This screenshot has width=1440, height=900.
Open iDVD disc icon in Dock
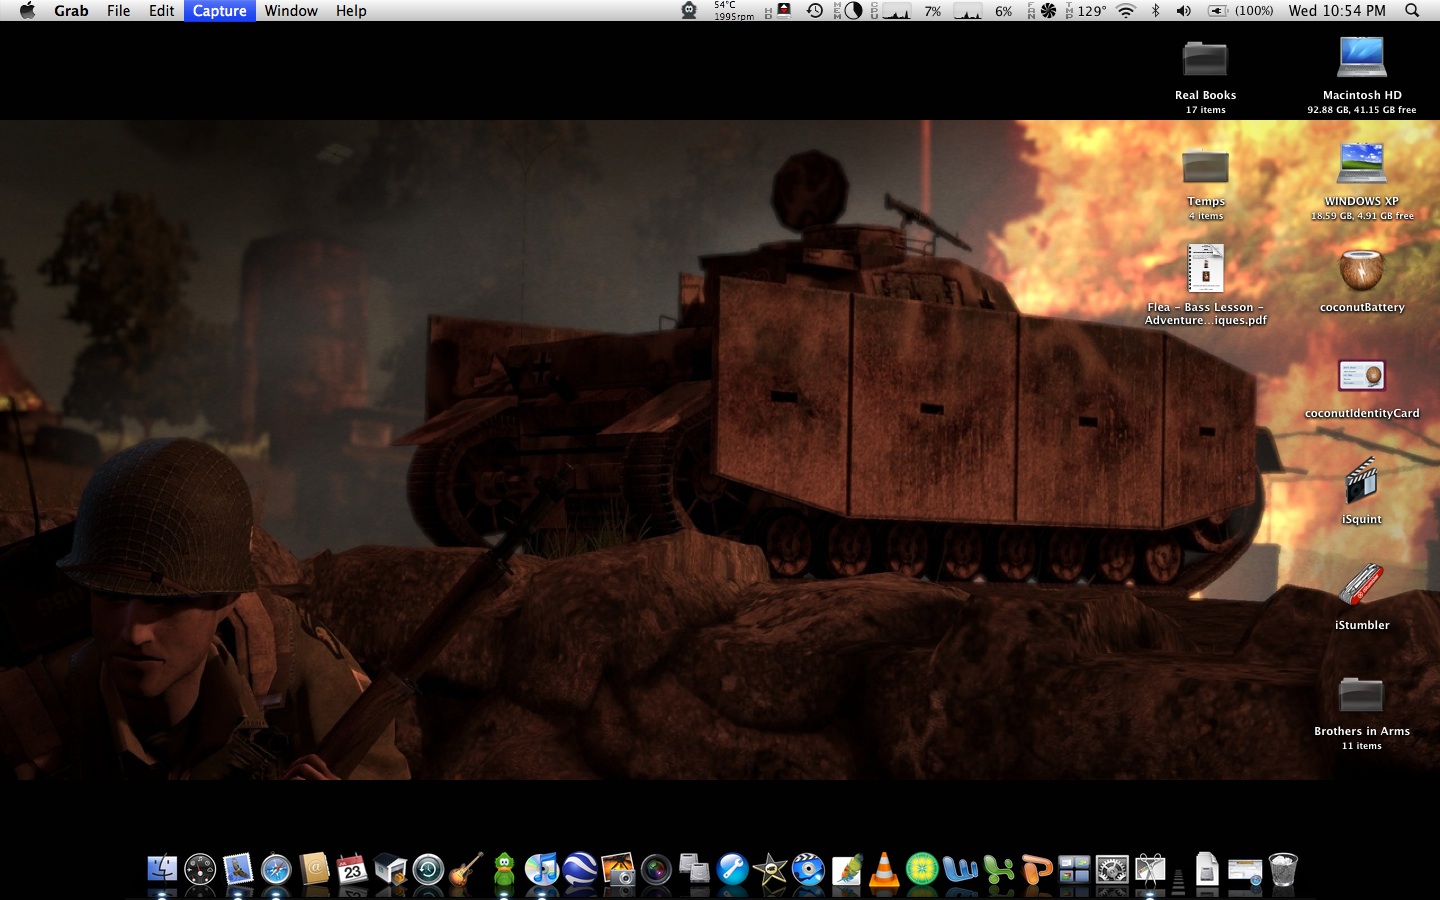click(x=808, y=870)
